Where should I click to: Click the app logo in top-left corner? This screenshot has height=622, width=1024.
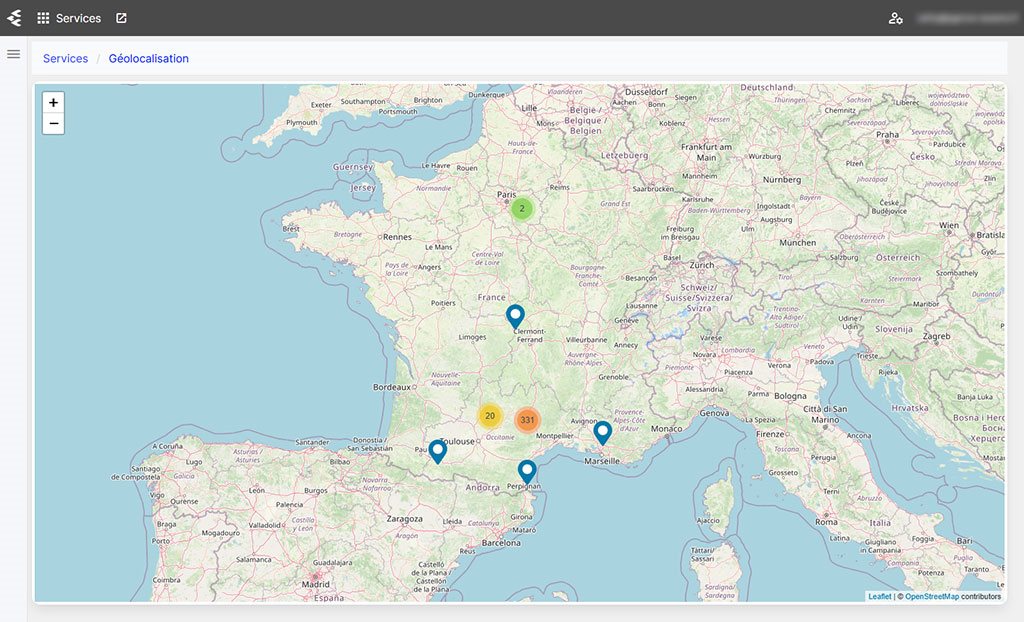[14, 18]
